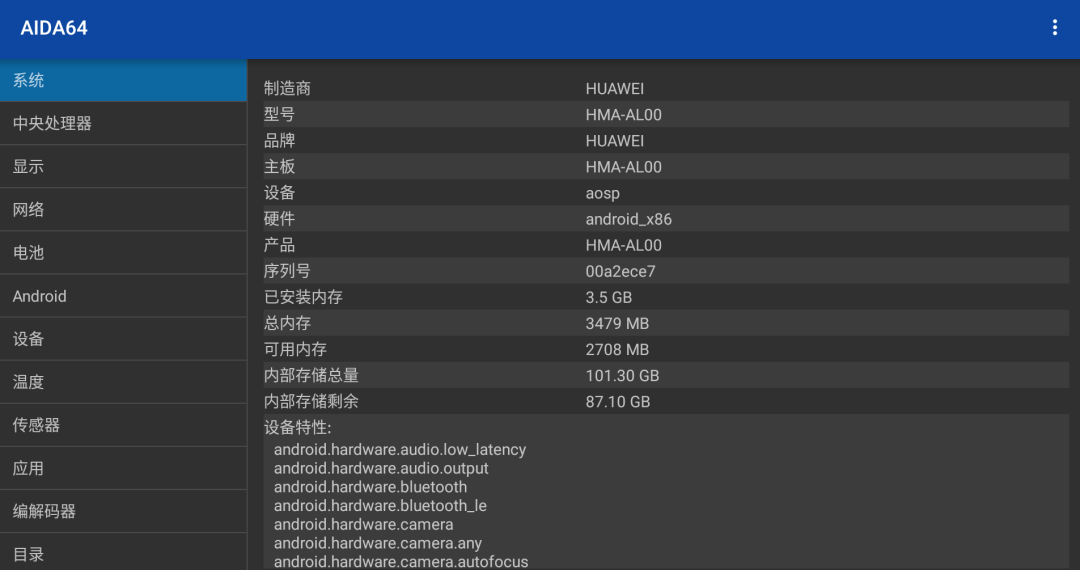Click the 可用内存 label
The width and height of the screenshot is (1080, 570).
pos(295,350)
